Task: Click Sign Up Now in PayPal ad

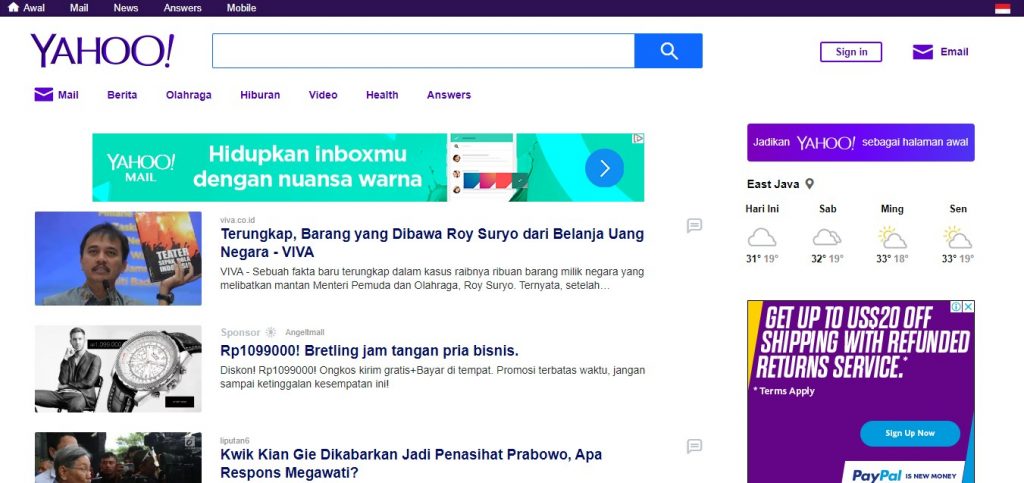Action: 909,433
